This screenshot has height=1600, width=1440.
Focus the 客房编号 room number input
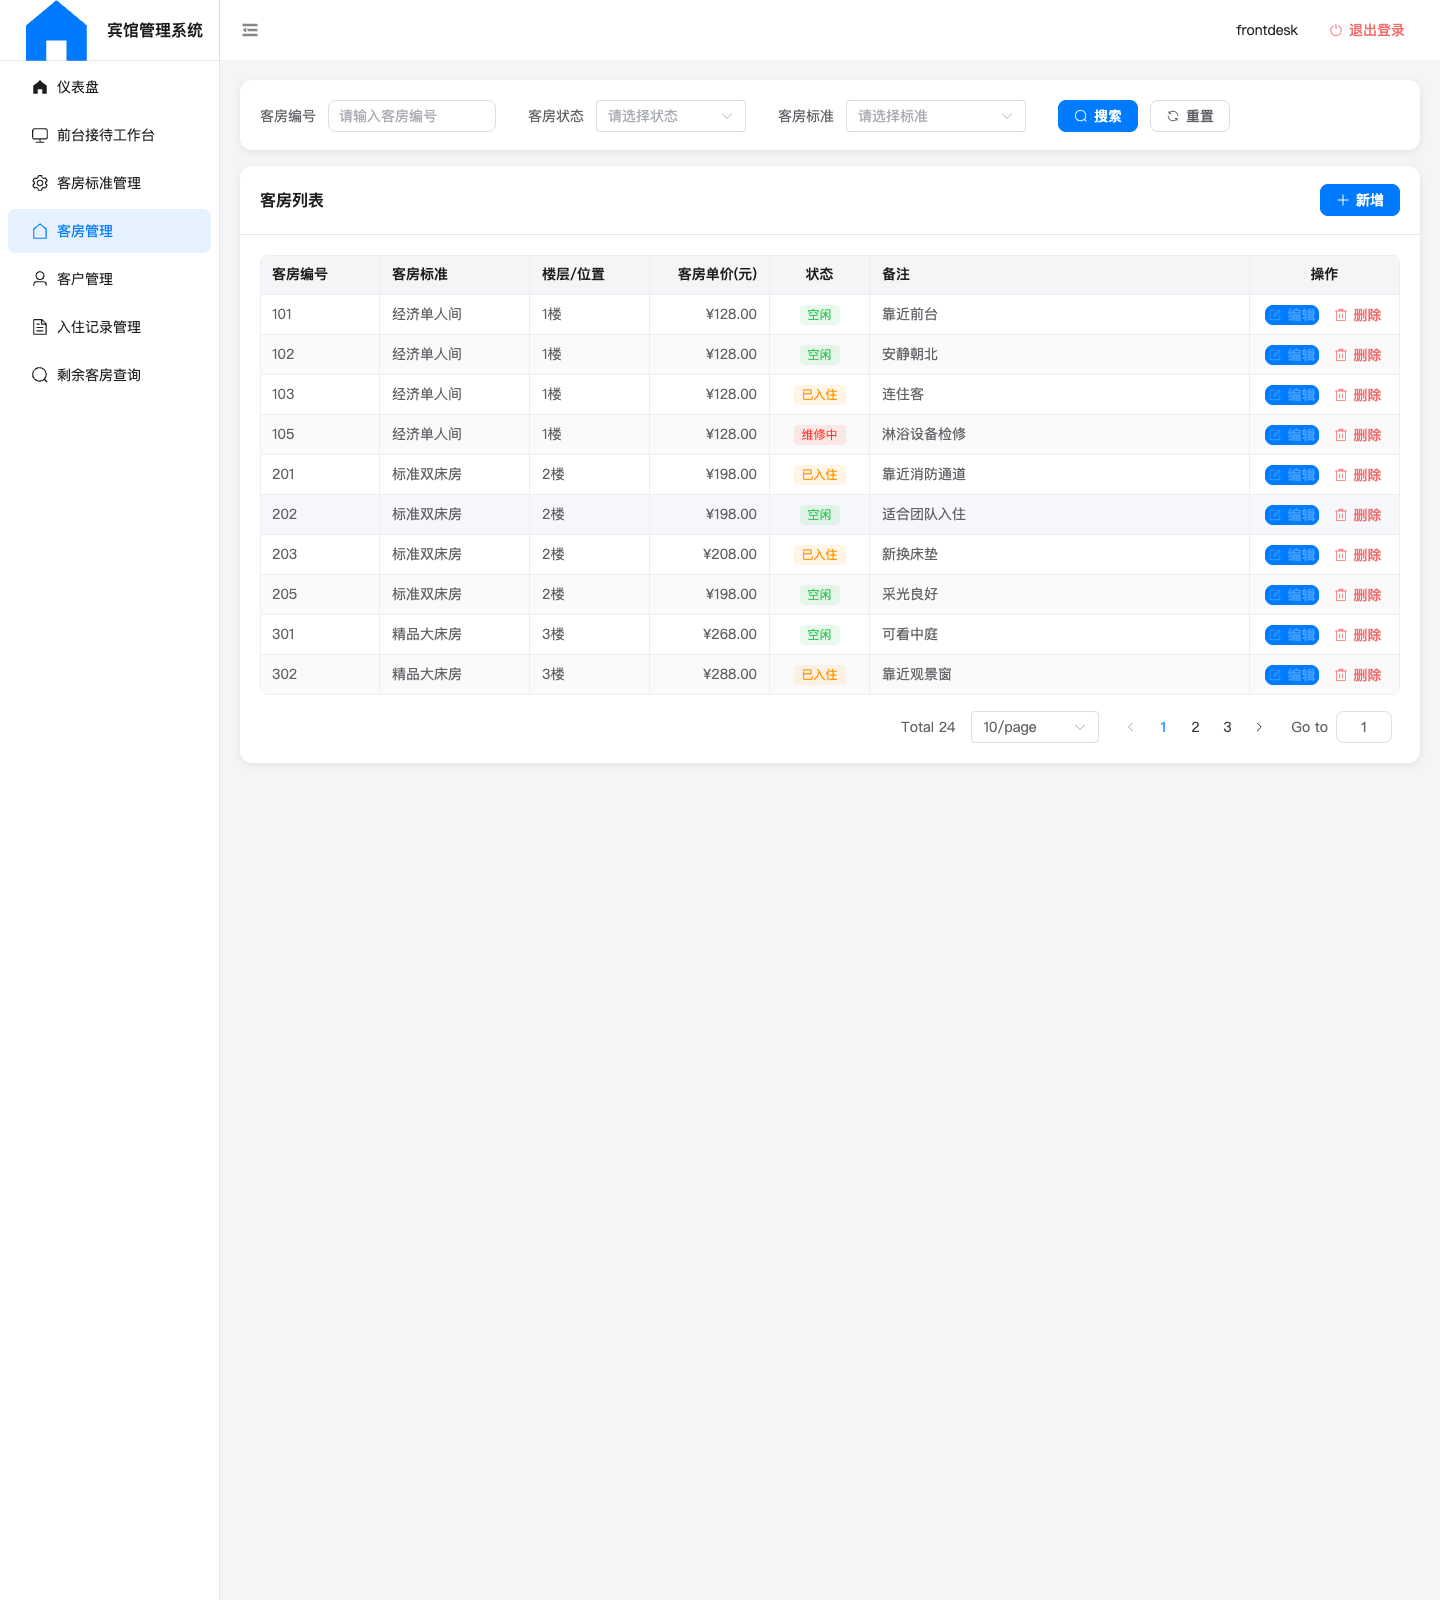[412, 116]
